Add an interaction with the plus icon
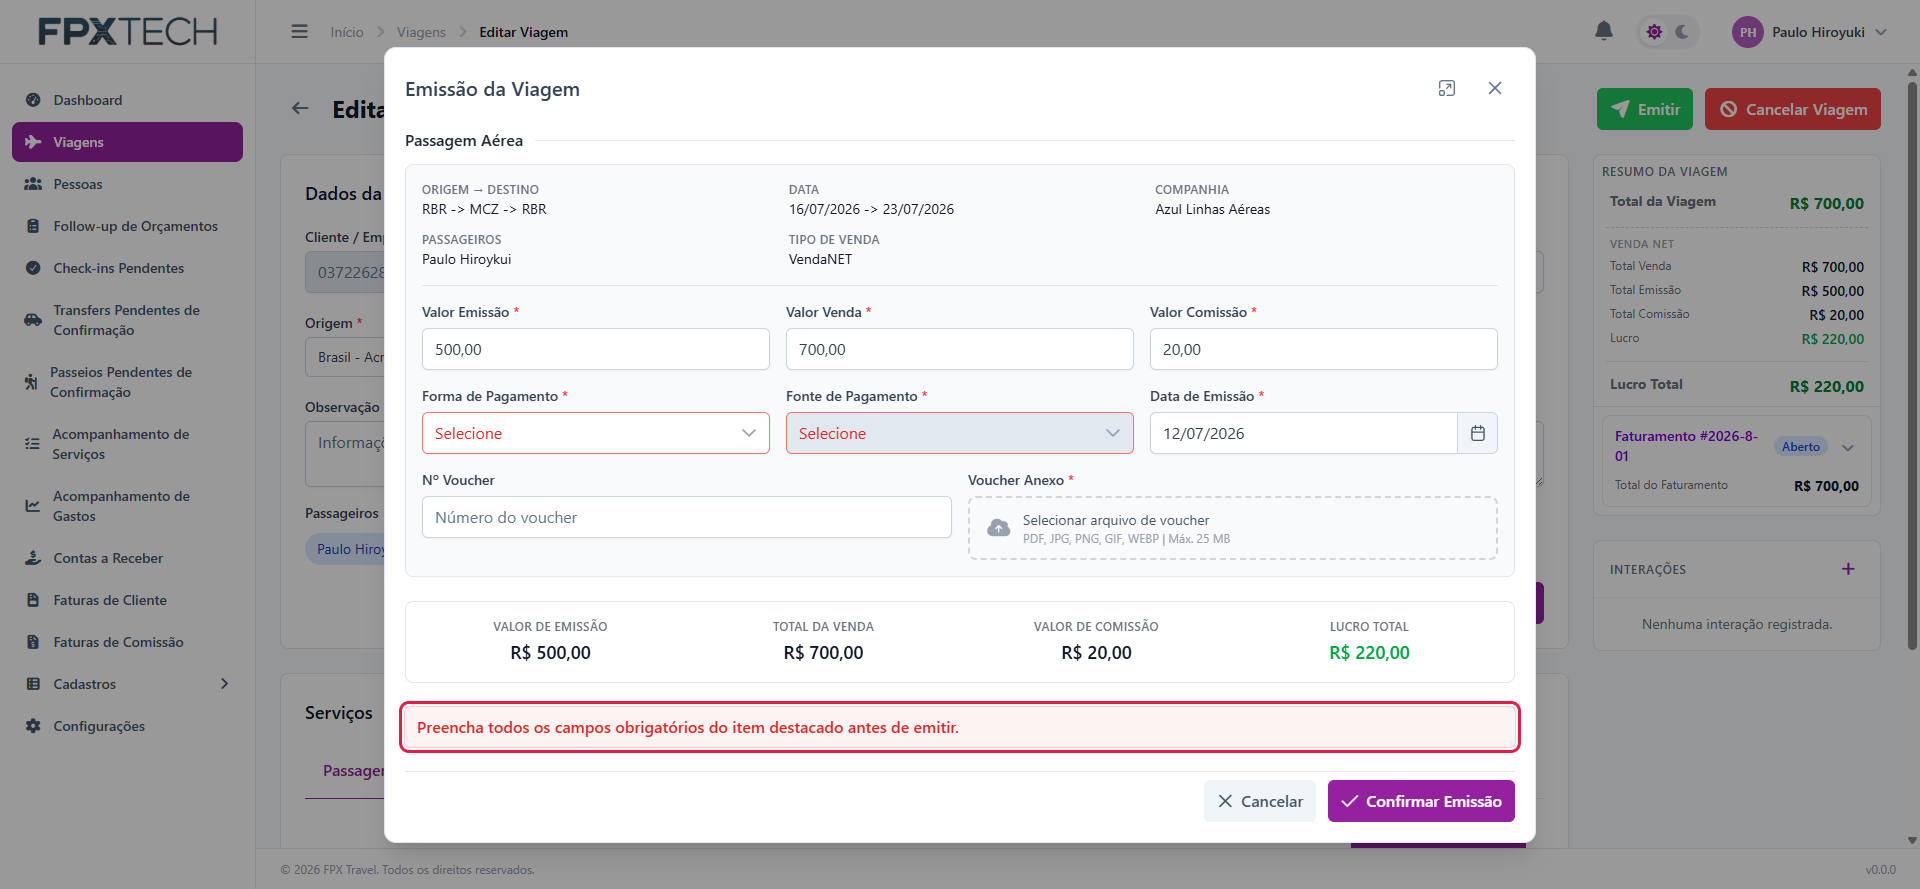The image size is (1920, 889). (x=1848, y=569)
